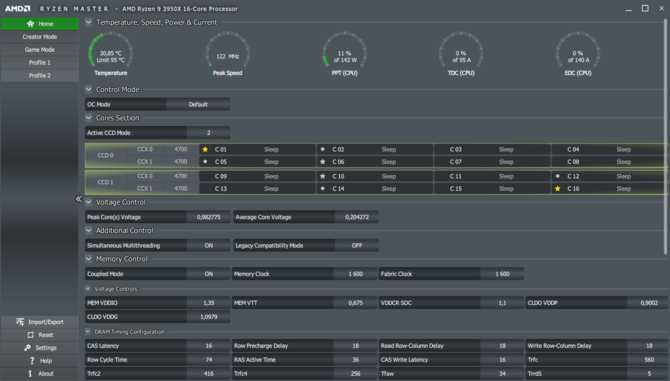This screenshot has height=381, width=670.
Task: Collapse the Additional Control section
Action: (88, 230)
